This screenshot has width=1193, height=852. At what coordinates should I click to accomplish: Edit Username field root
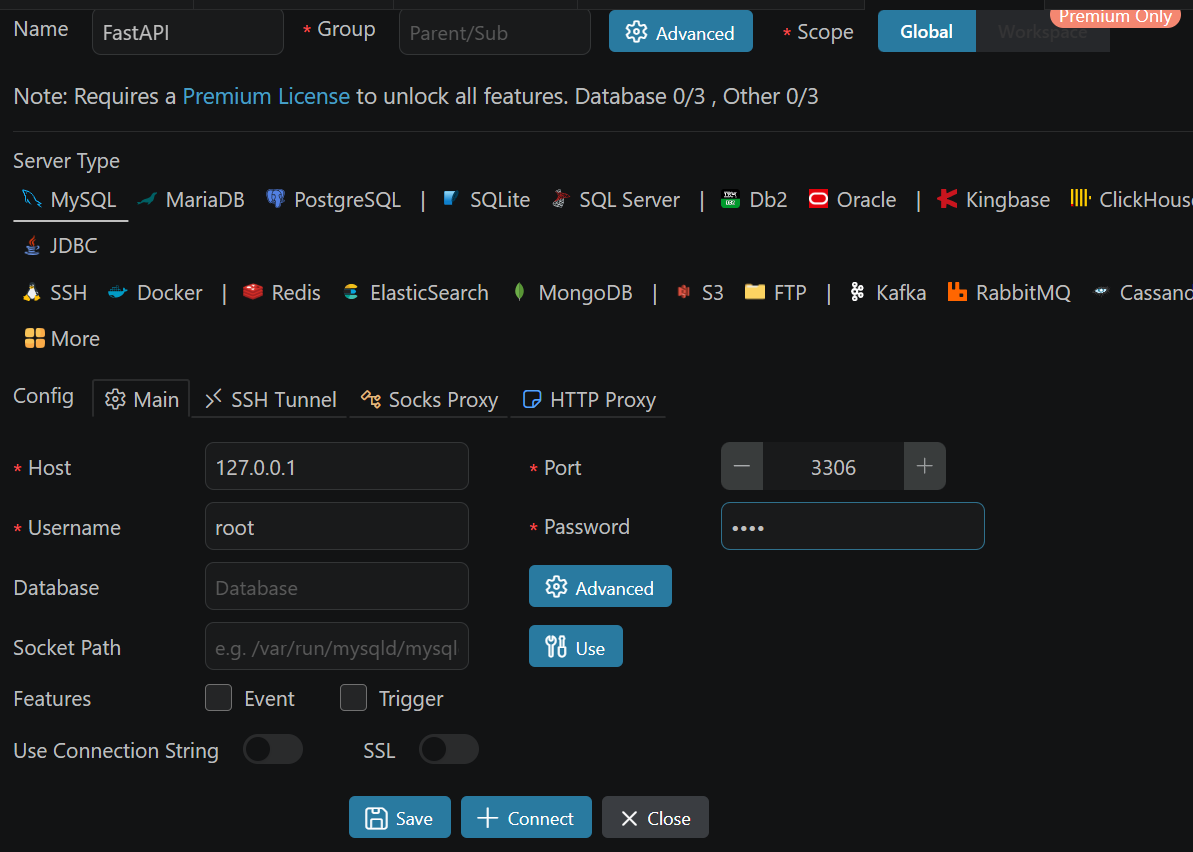[x=337, y=526]
